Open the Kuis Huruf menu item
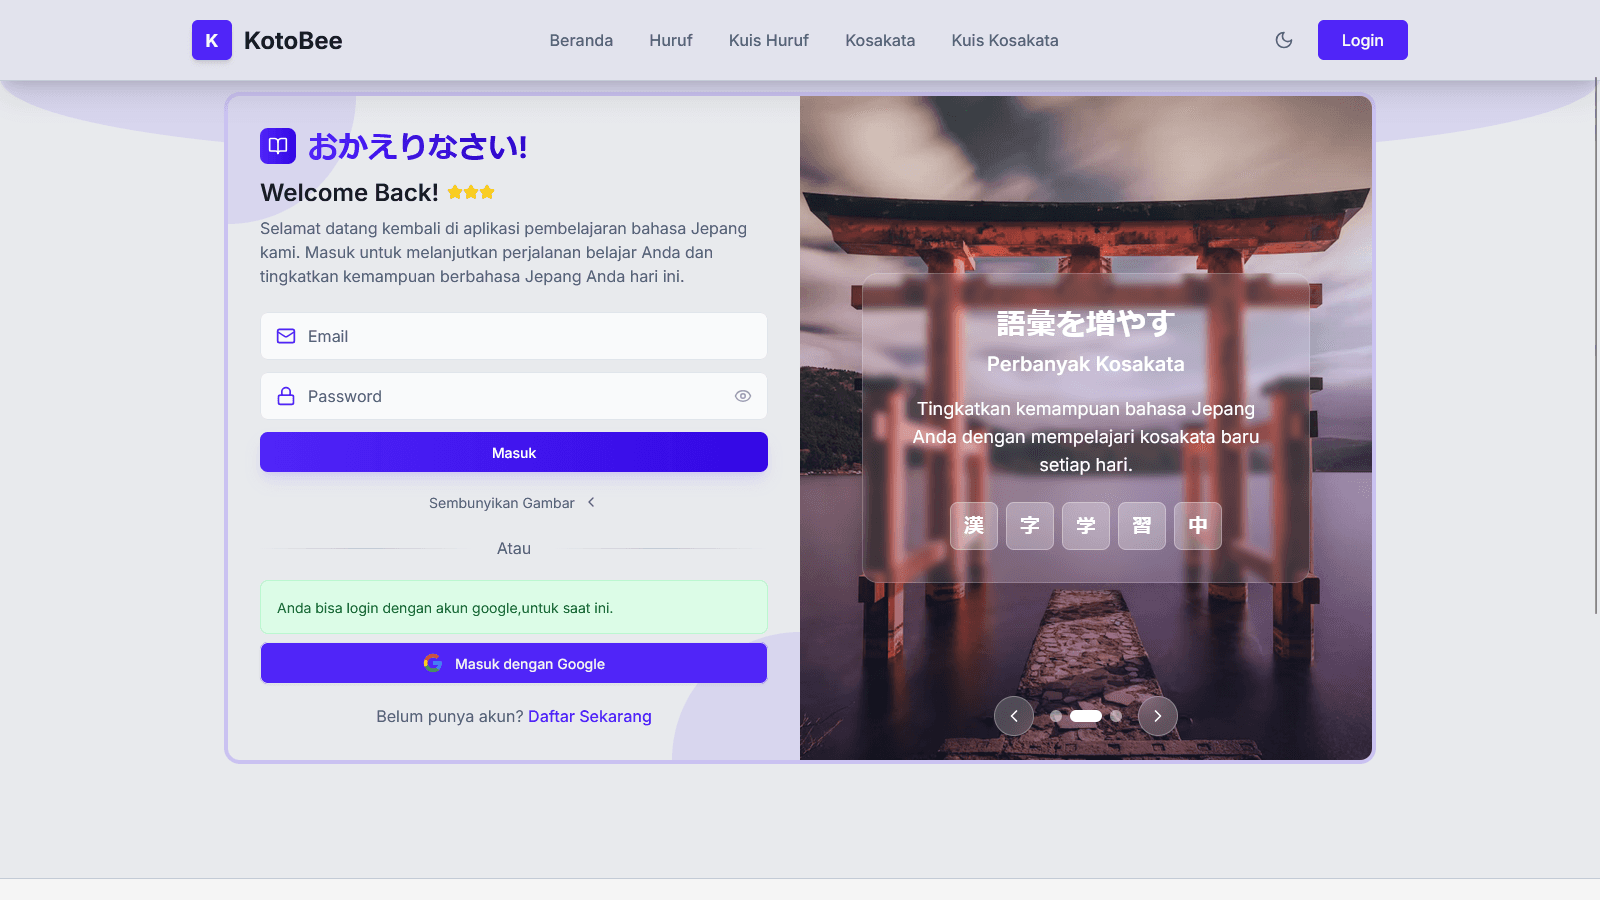1600x900 pixels. (x=768, y=40)
